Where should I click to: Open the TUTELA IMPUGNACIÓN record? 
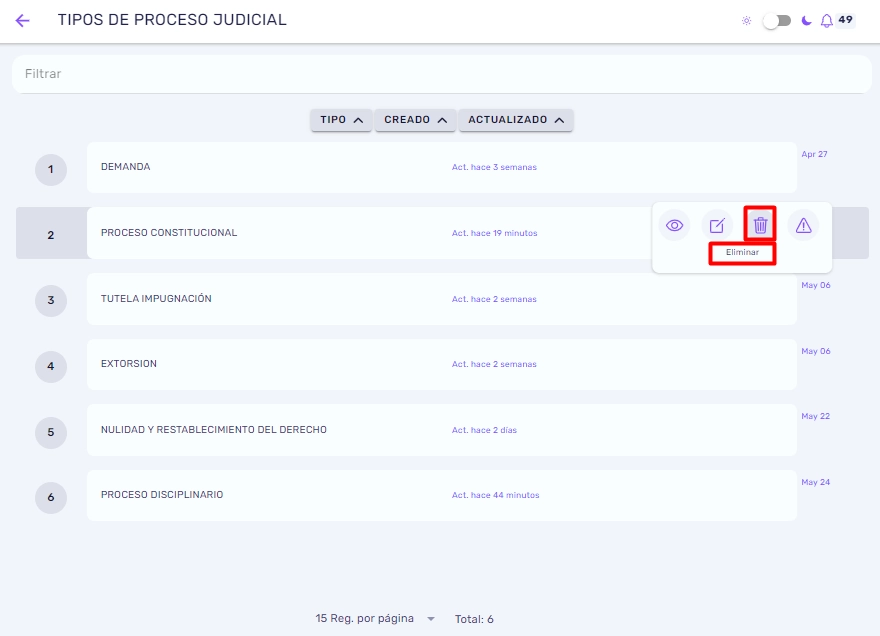tap(442, 299)
